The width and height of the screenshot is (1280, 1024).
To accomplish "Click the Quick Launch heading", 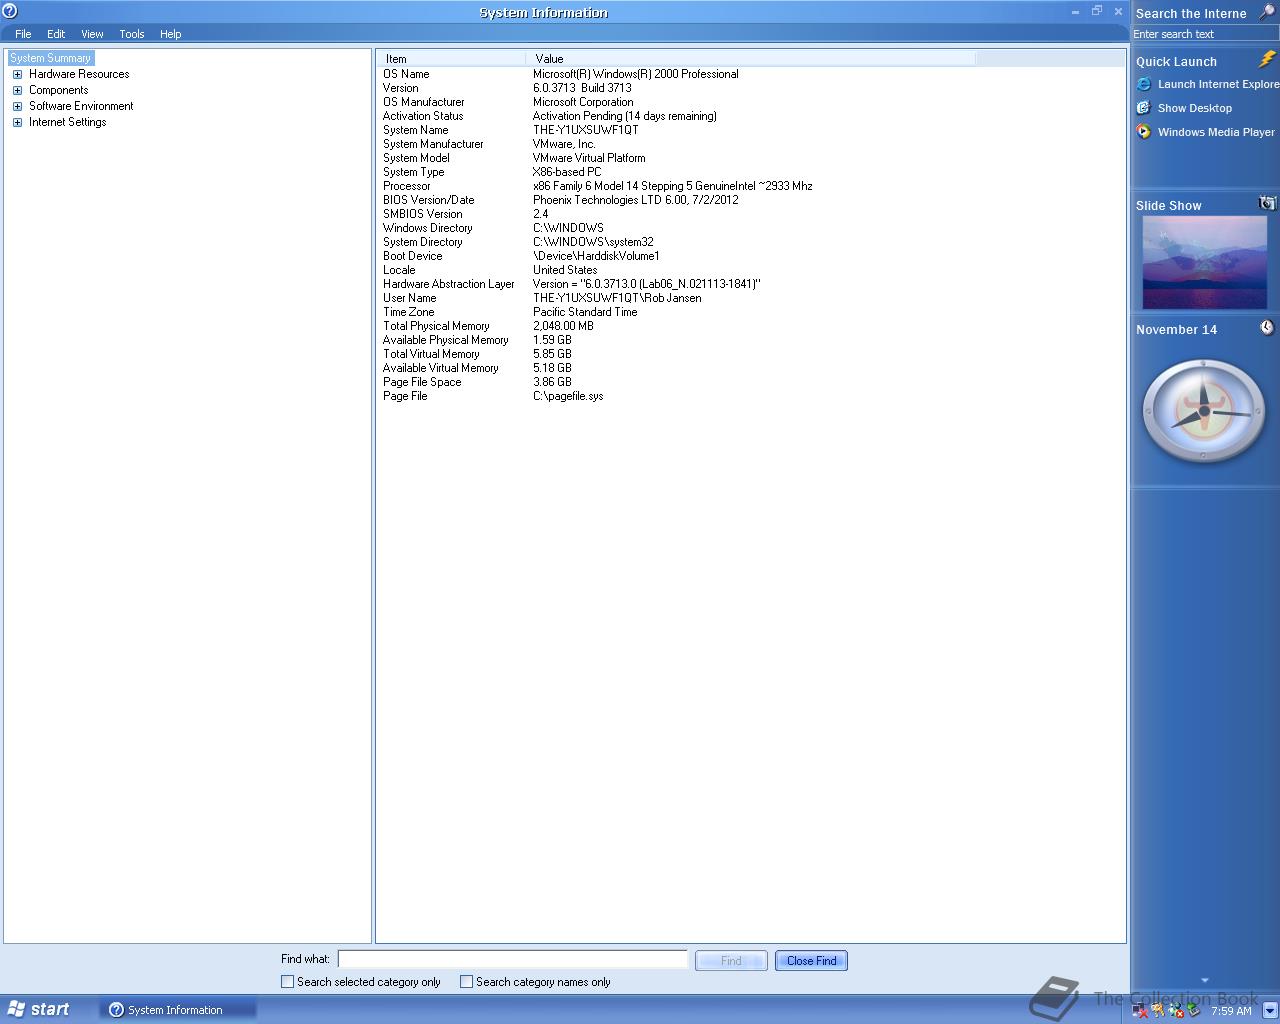I will 1176,61.
